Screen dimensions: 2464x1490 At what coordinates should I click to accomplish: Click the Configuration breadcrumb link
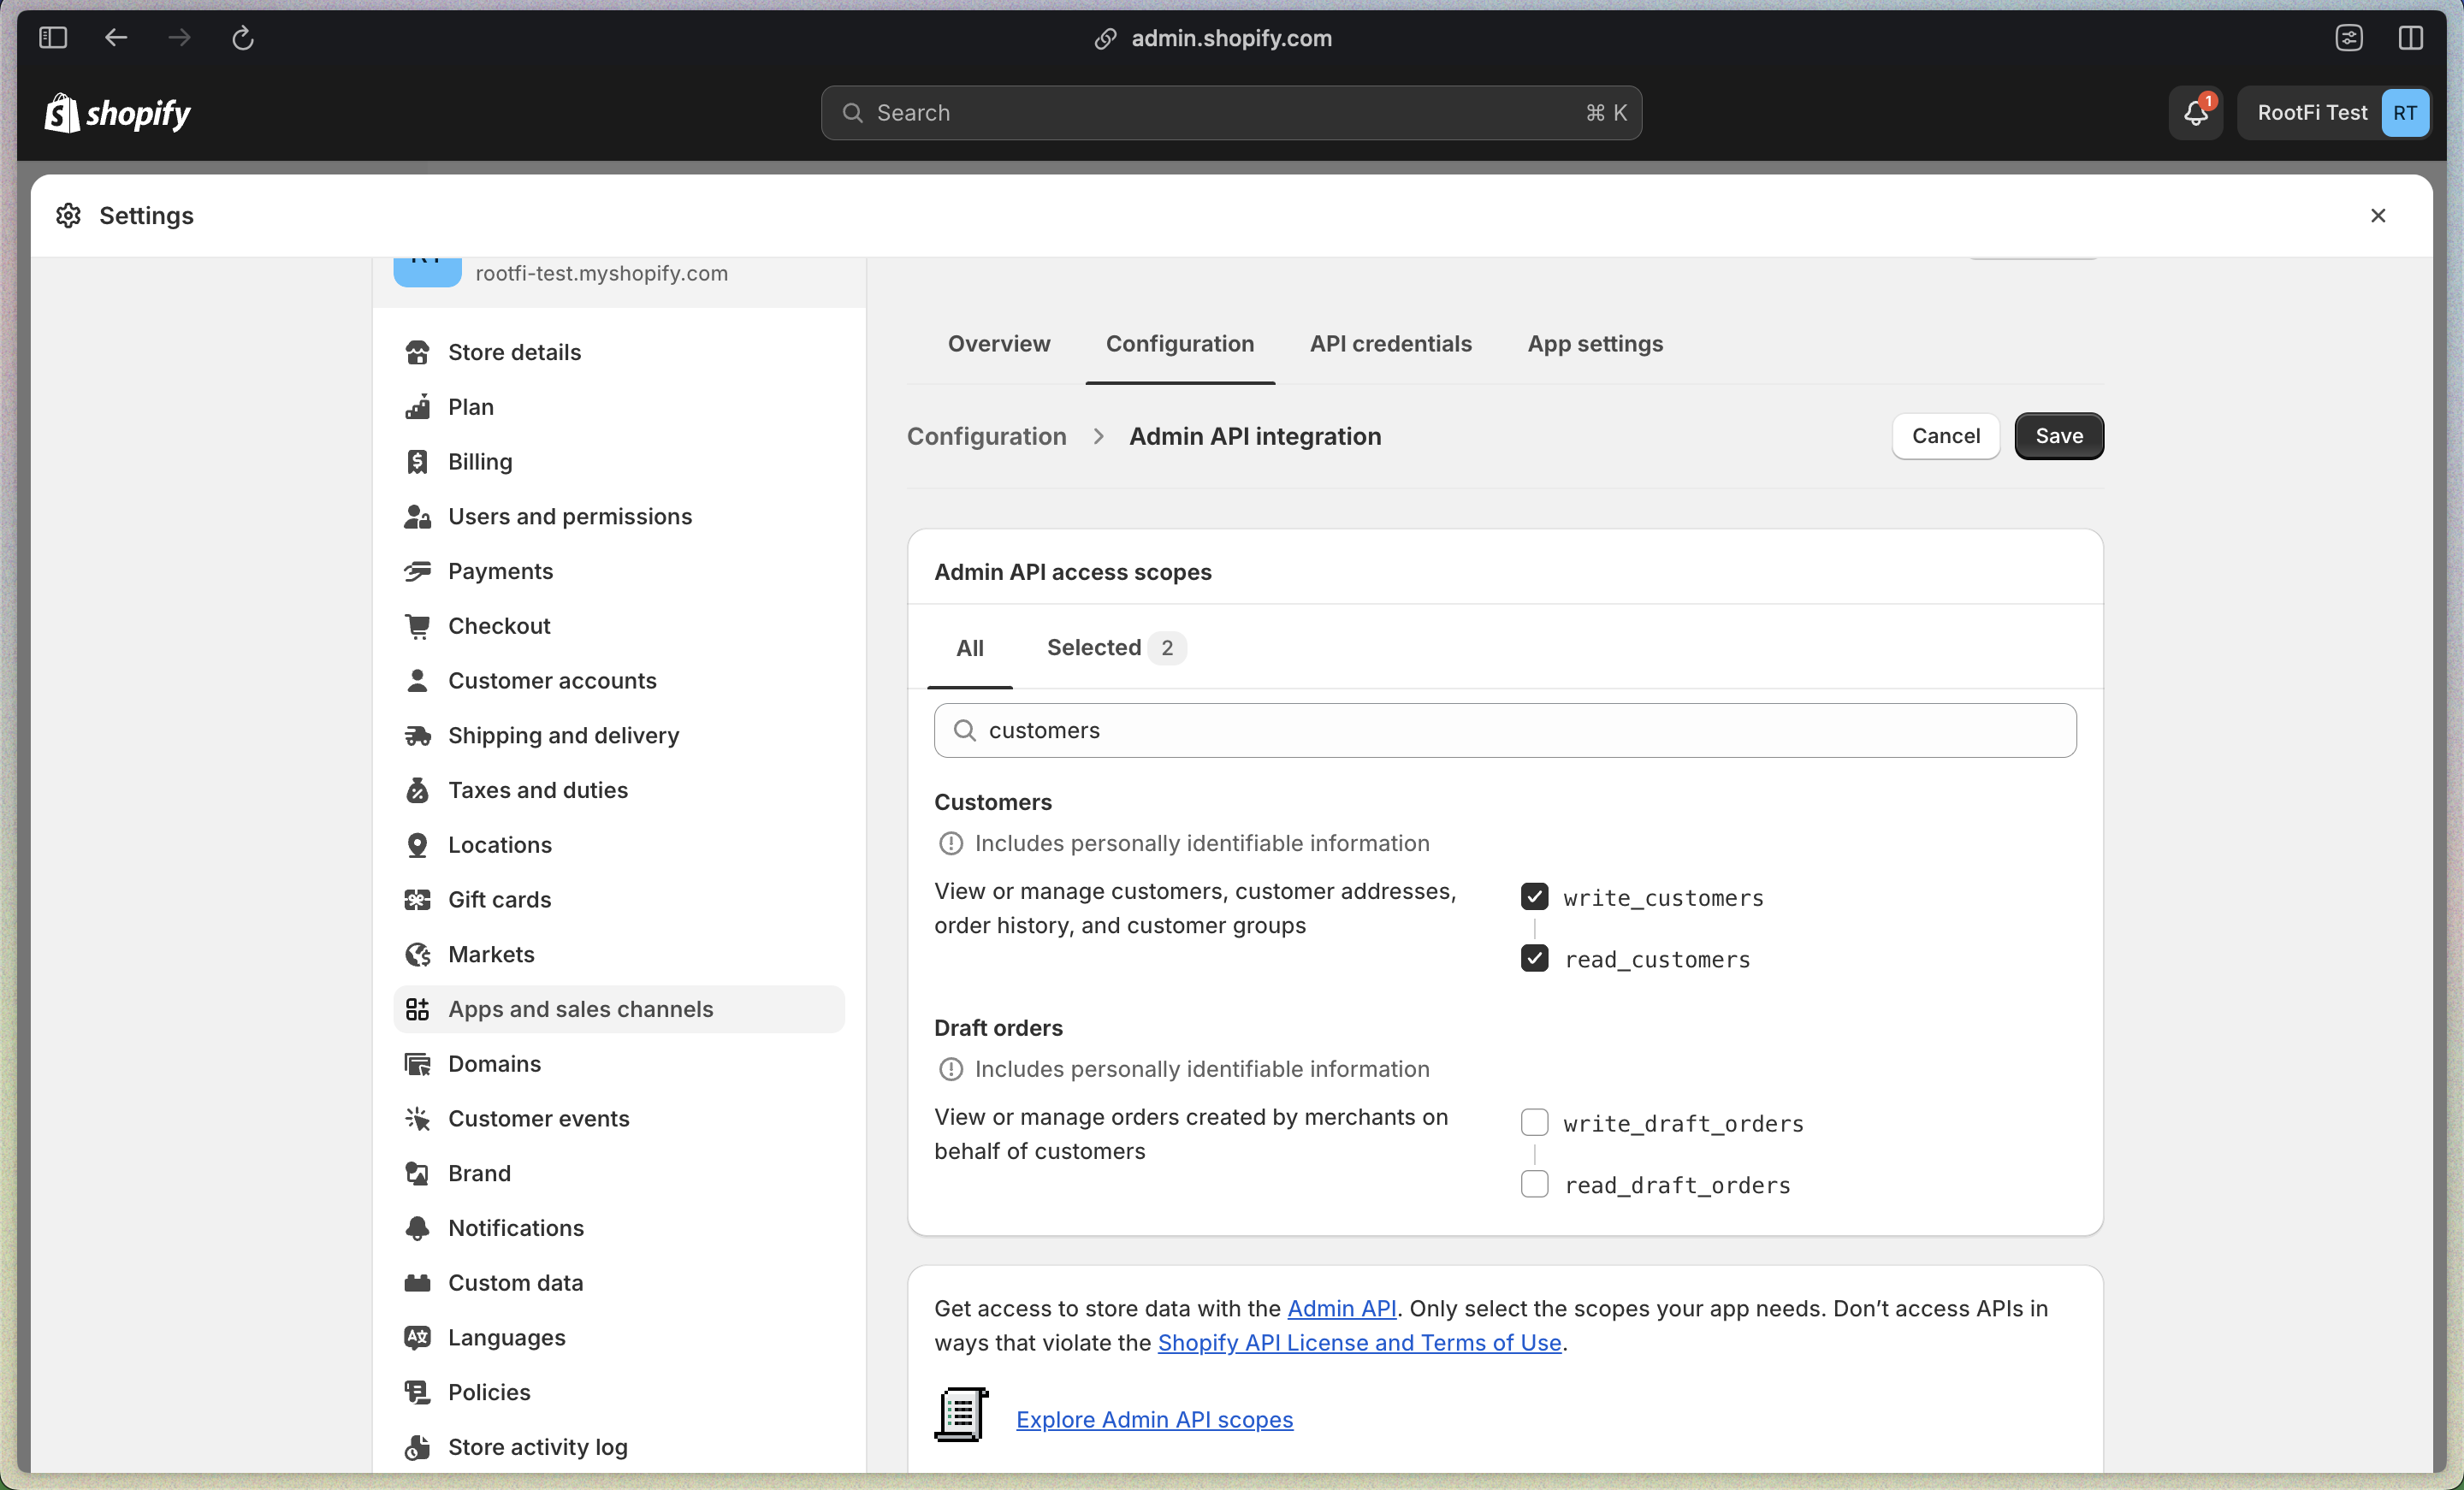[x=986, y=437]
